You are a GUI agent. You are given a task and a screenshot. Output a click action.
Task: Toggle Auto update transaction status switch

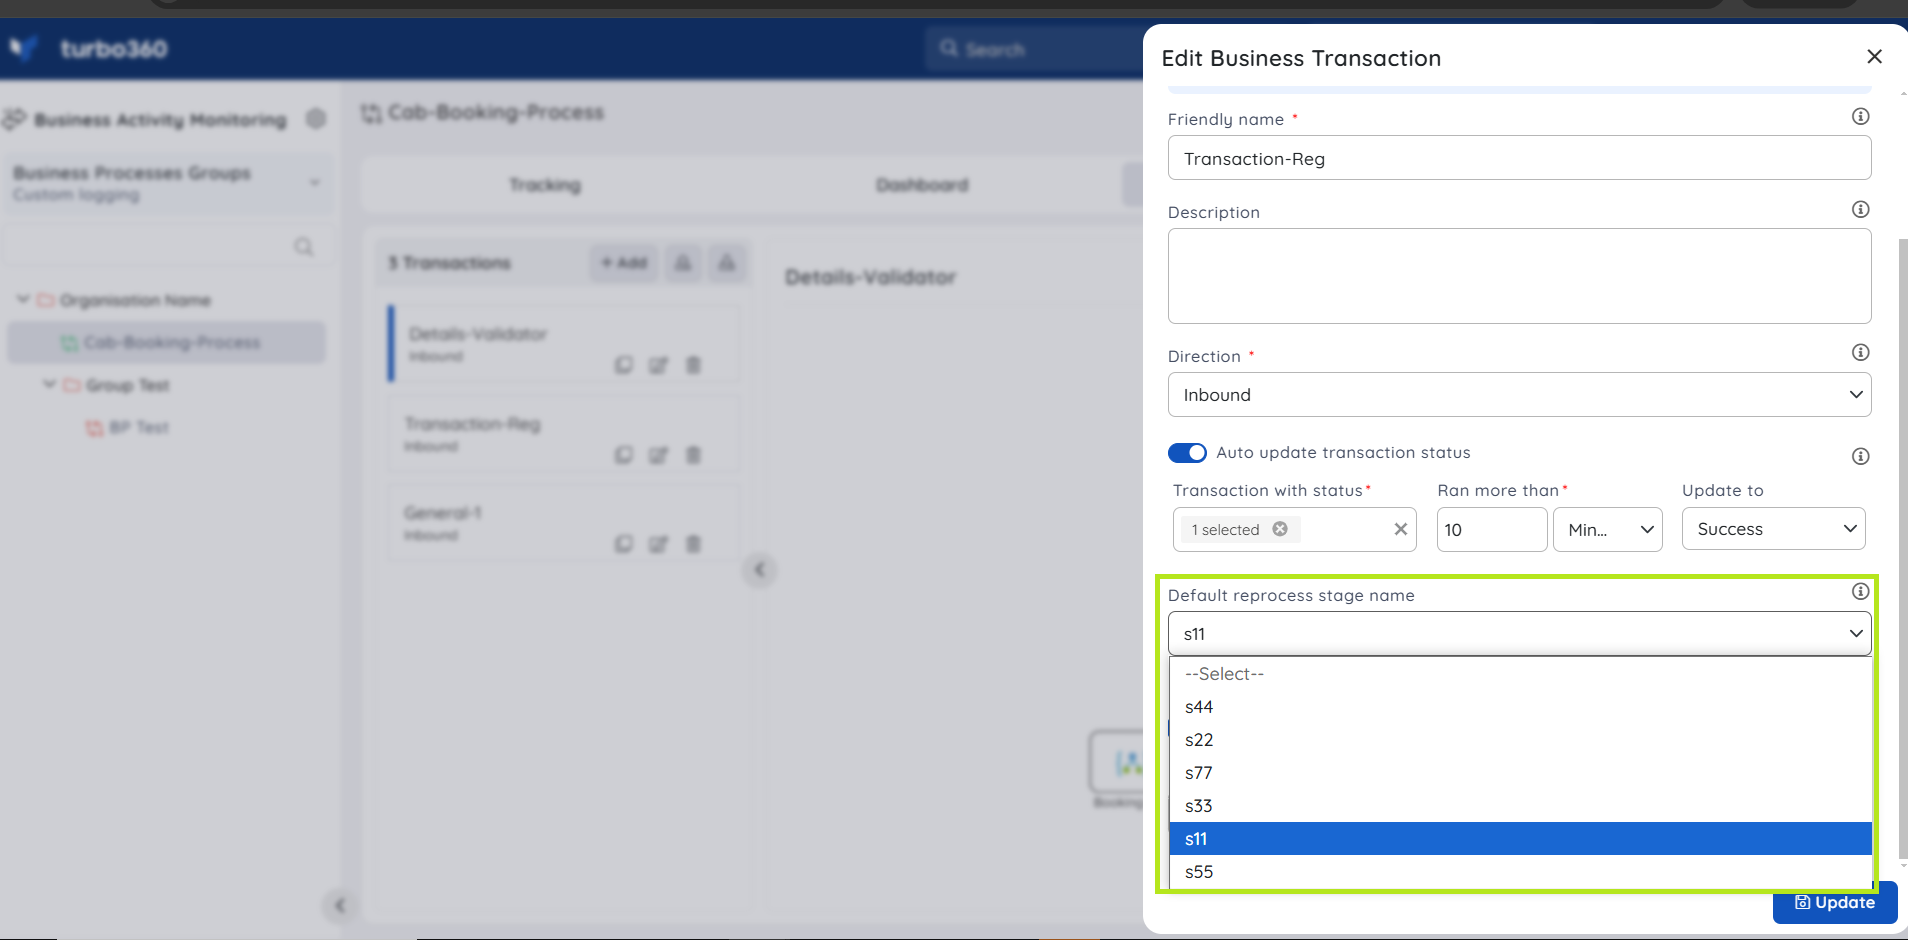pyautogui.click(x=1187, y=453)
